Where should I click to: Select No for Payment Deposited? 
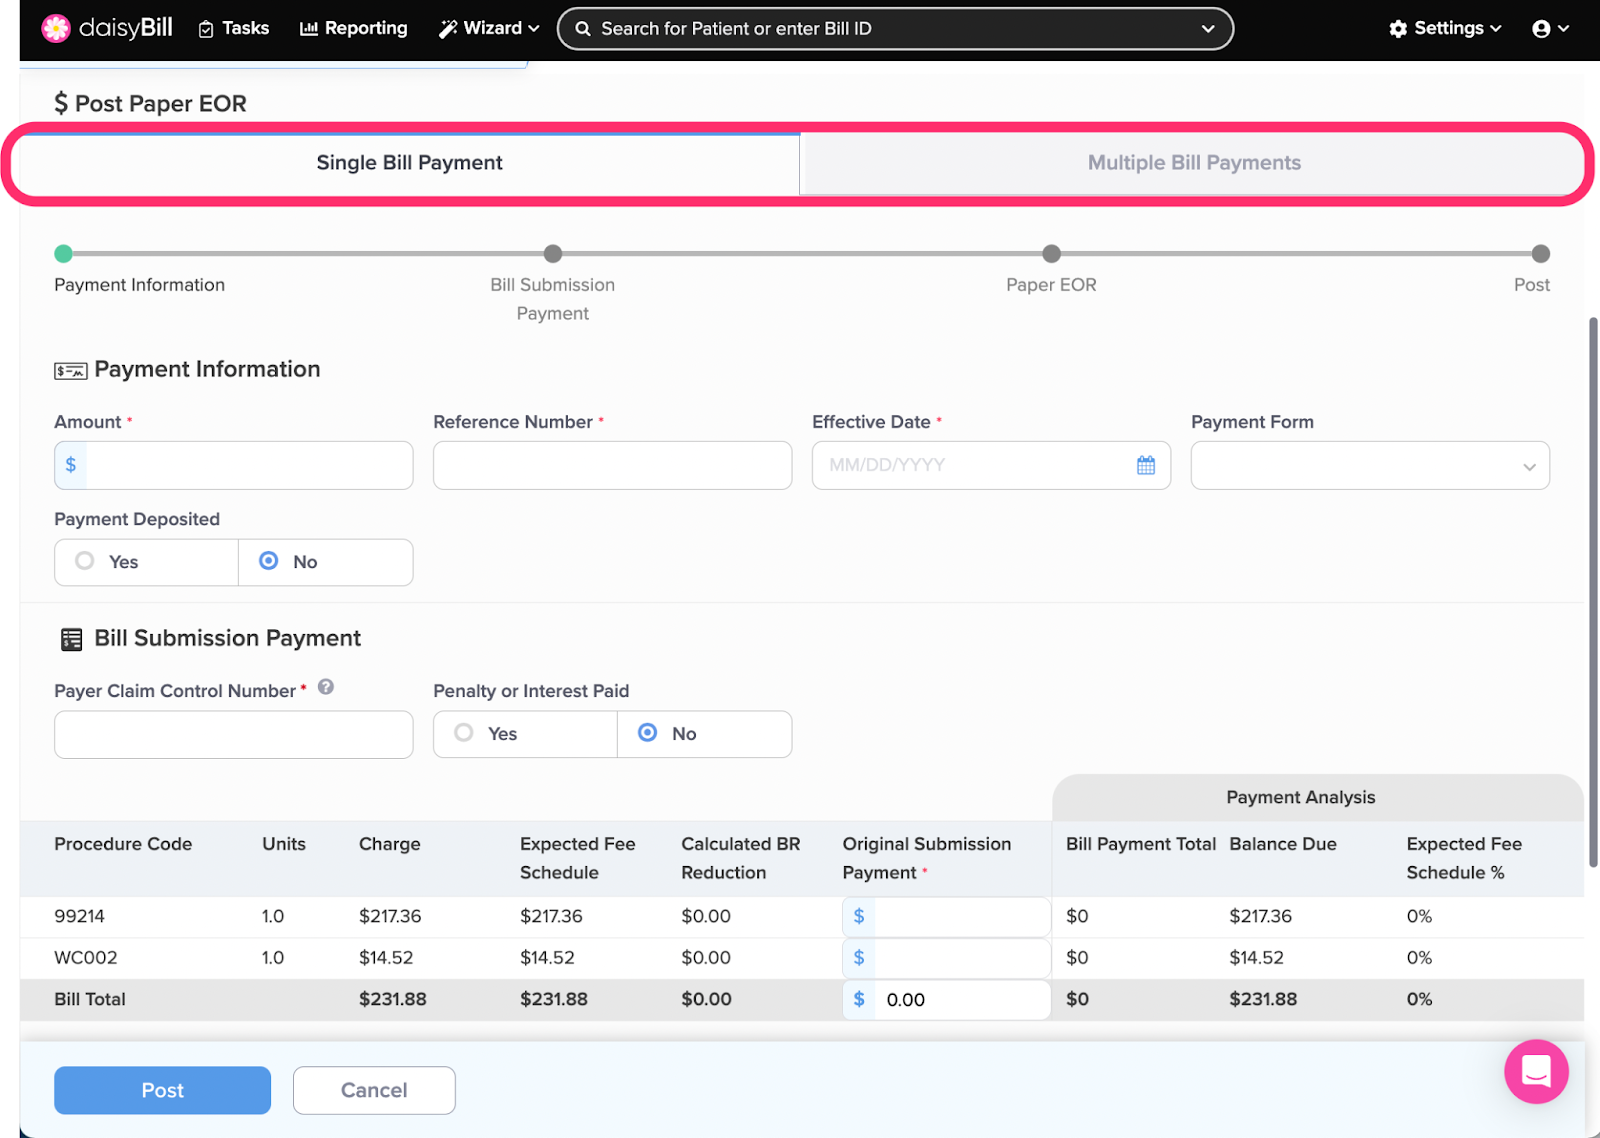(x=269, y=561)
